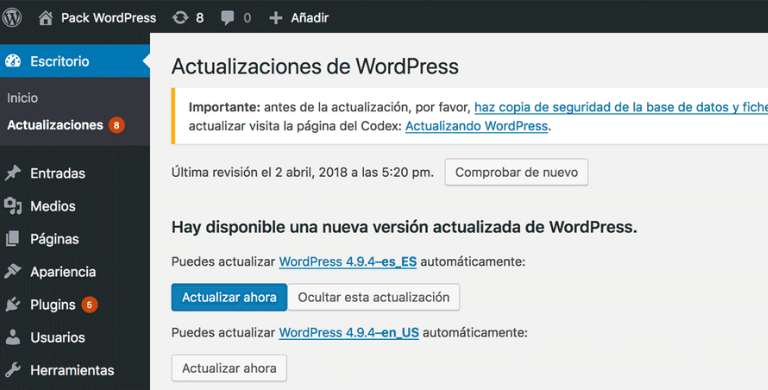Click the orange 8 badge by Actualizaciones
Screen dimensions: 768x390
pos(117,125)
